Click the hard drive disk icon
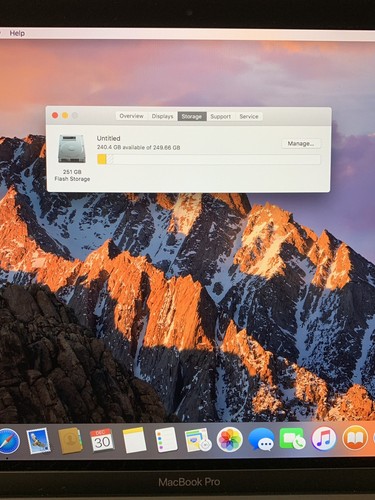The image size is (375, 500). (x=72, y=149)
